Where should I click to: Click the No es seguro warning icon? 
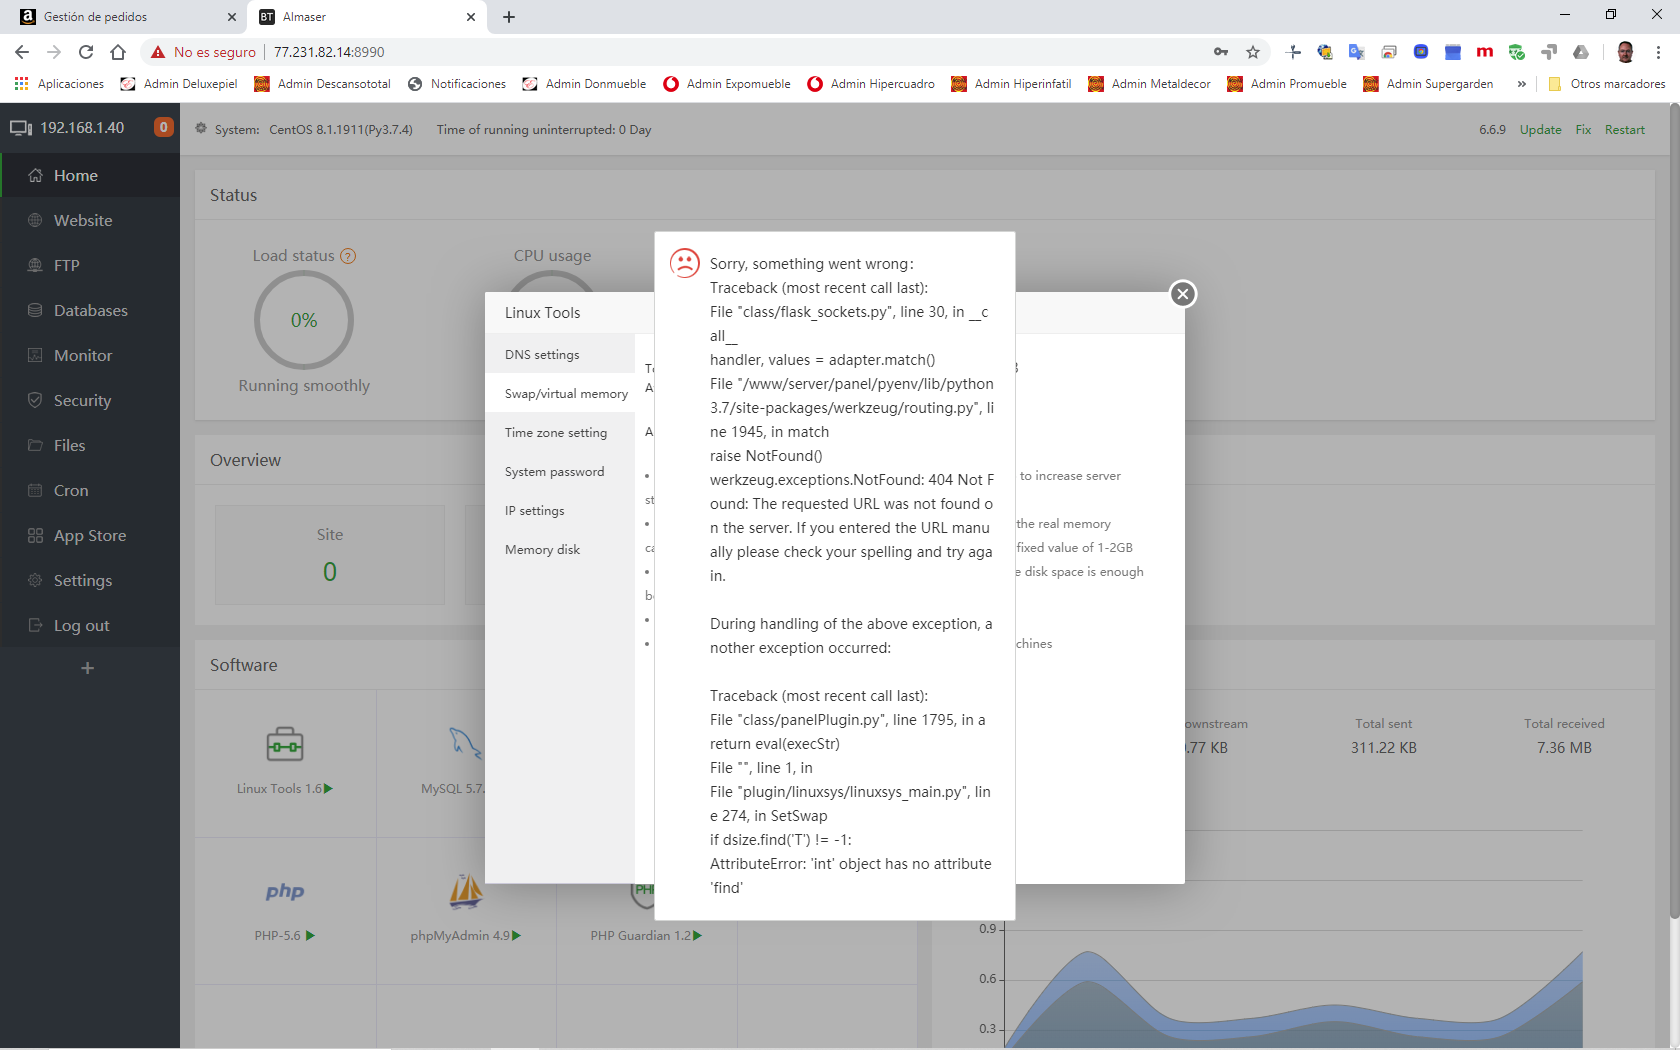(158, 52)
